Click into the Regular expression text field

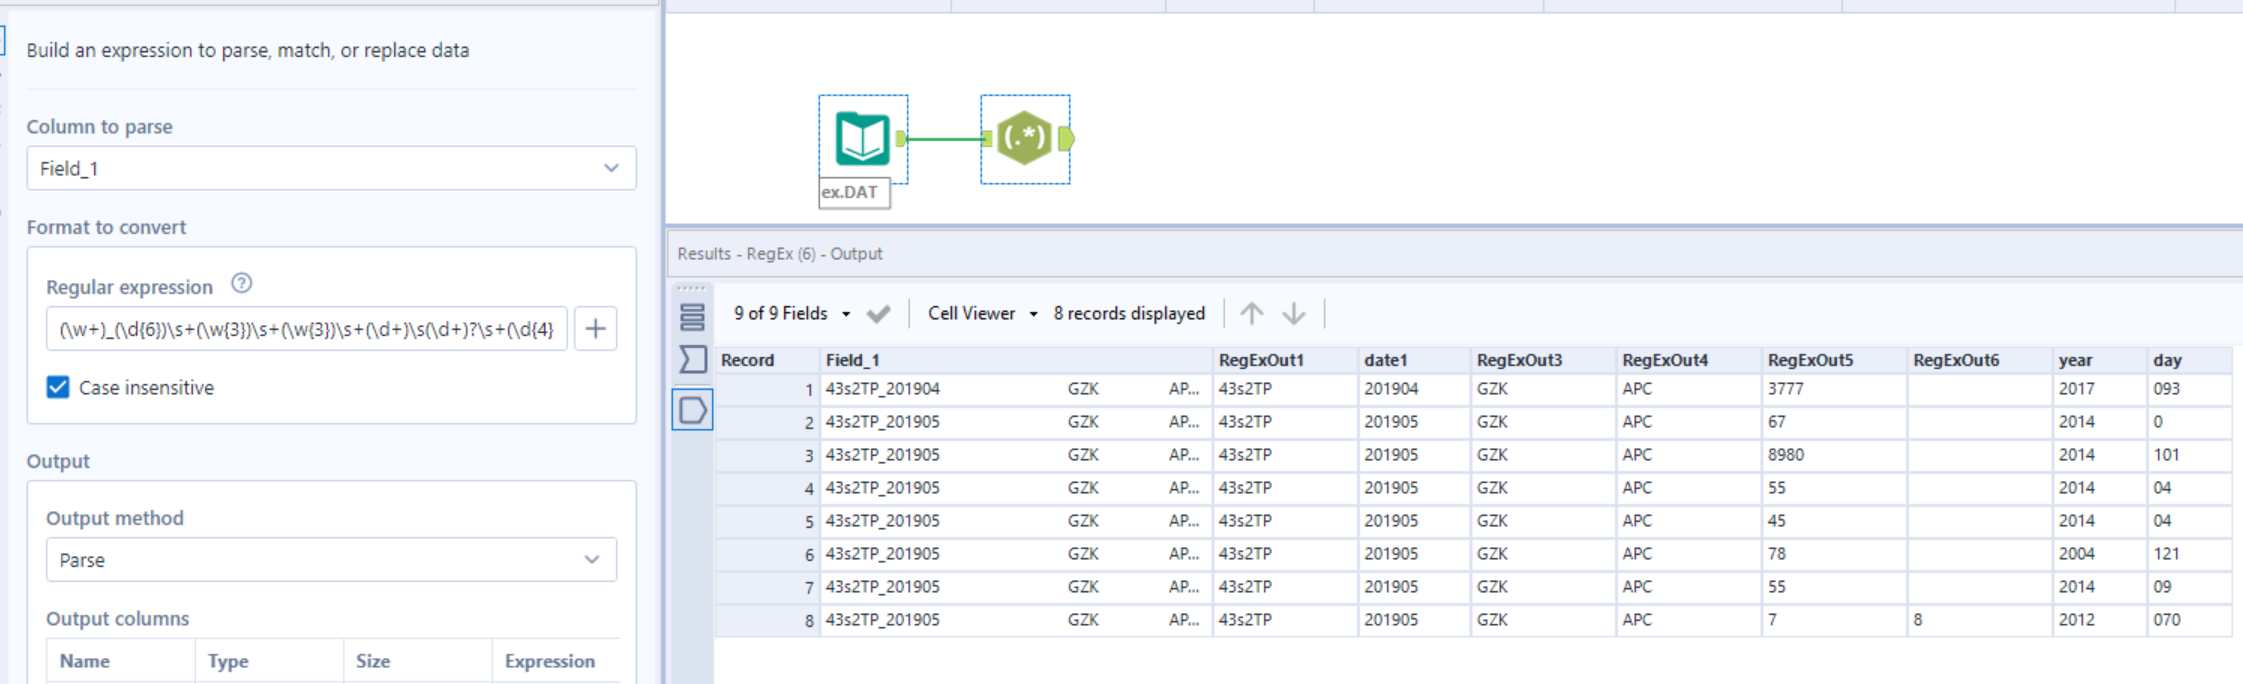(306, 329)
